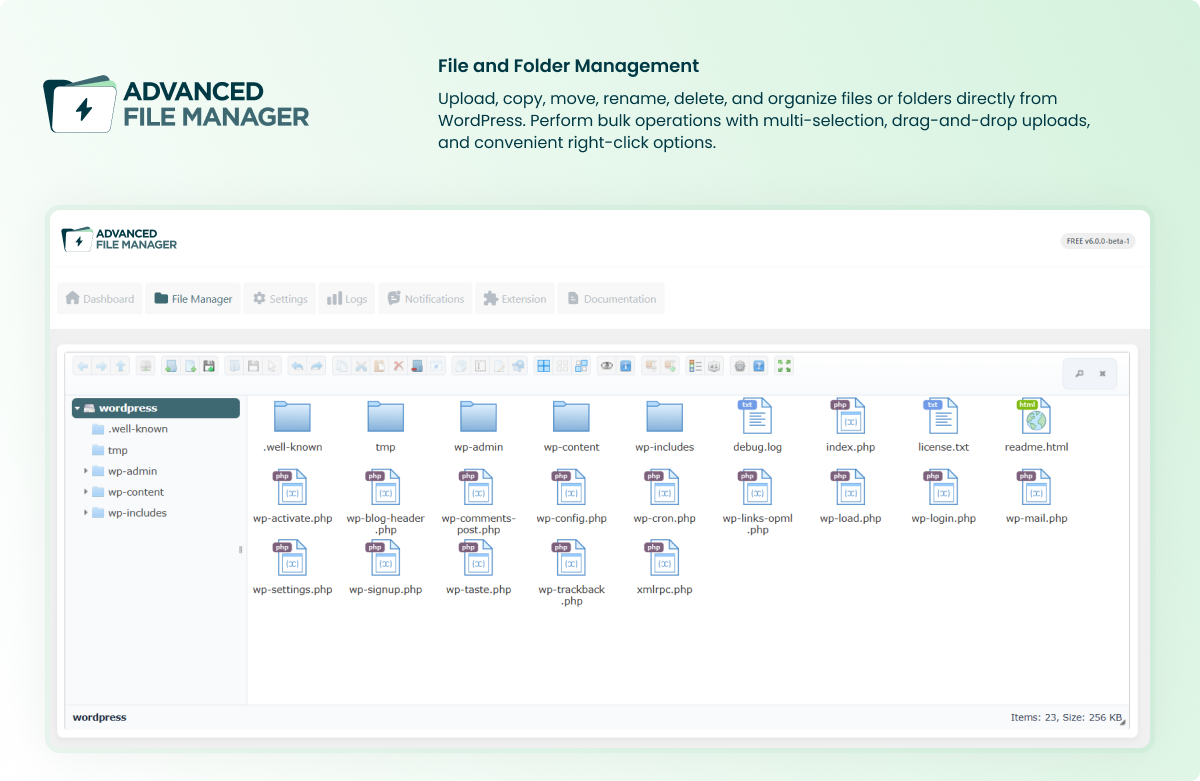Select the wp-admin folder thumbnail

(479, 417)
